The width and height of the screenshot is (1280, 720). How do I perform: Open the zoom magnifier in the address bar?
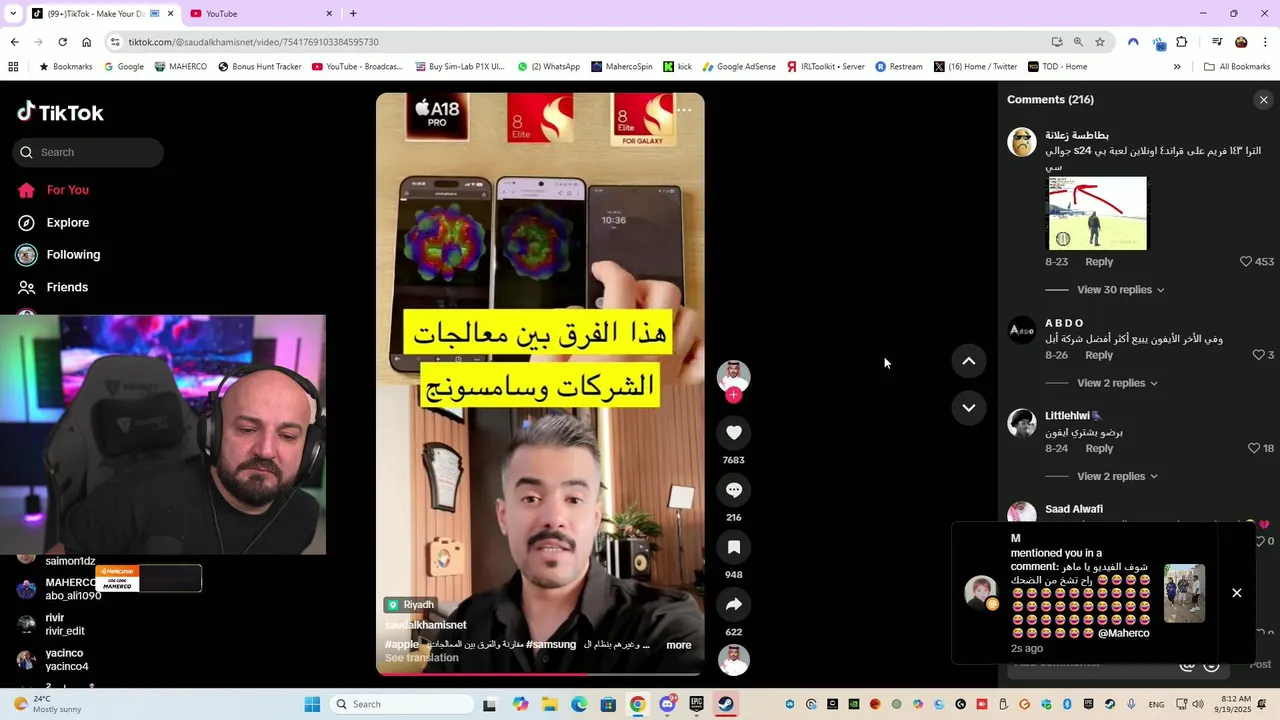click(x=1078, y=42)
